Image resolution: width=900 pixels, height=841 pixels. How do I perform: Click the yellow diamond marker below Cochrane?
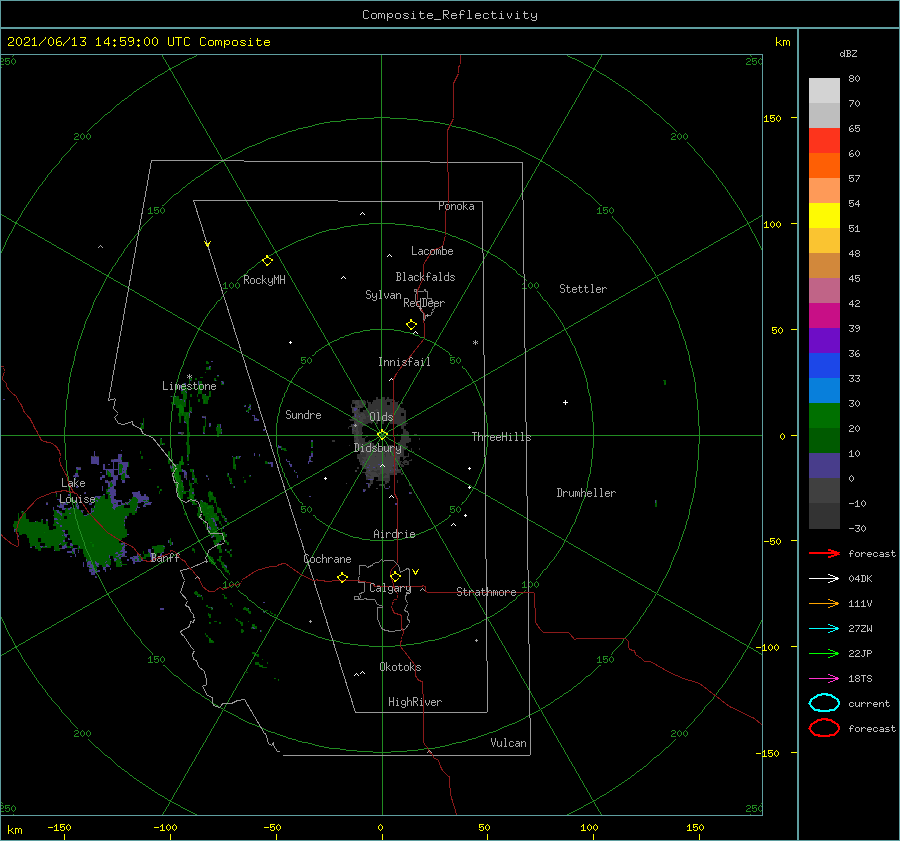343,577
